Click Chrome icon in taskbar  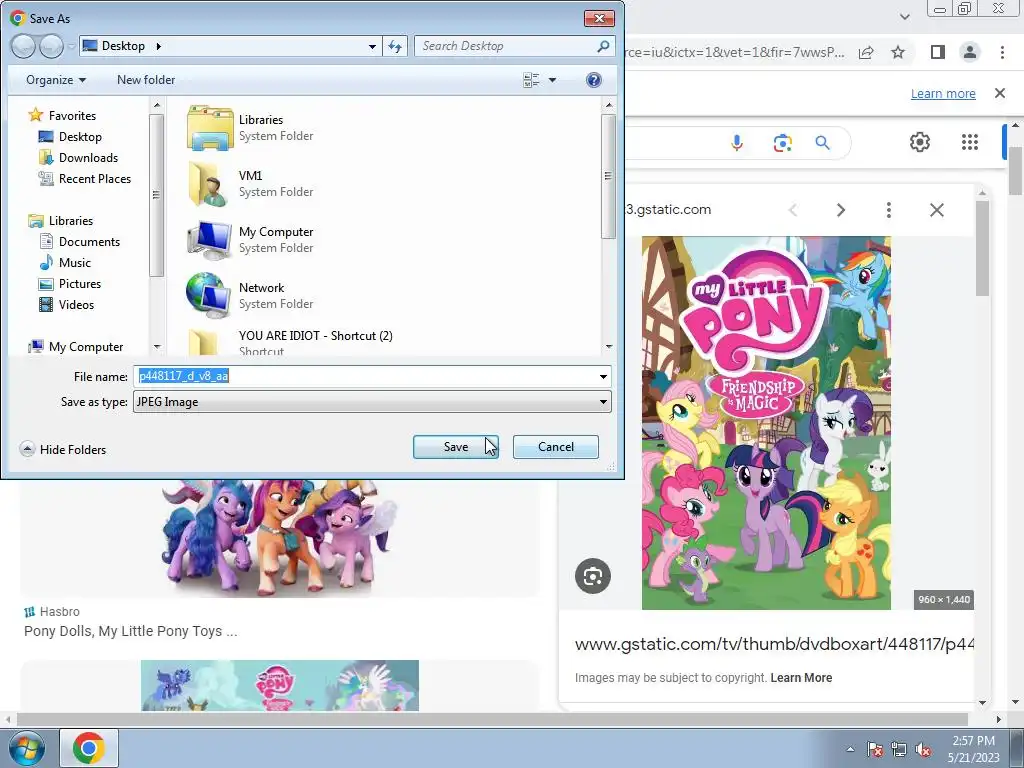pyautogui.click(x=89, y=748)
